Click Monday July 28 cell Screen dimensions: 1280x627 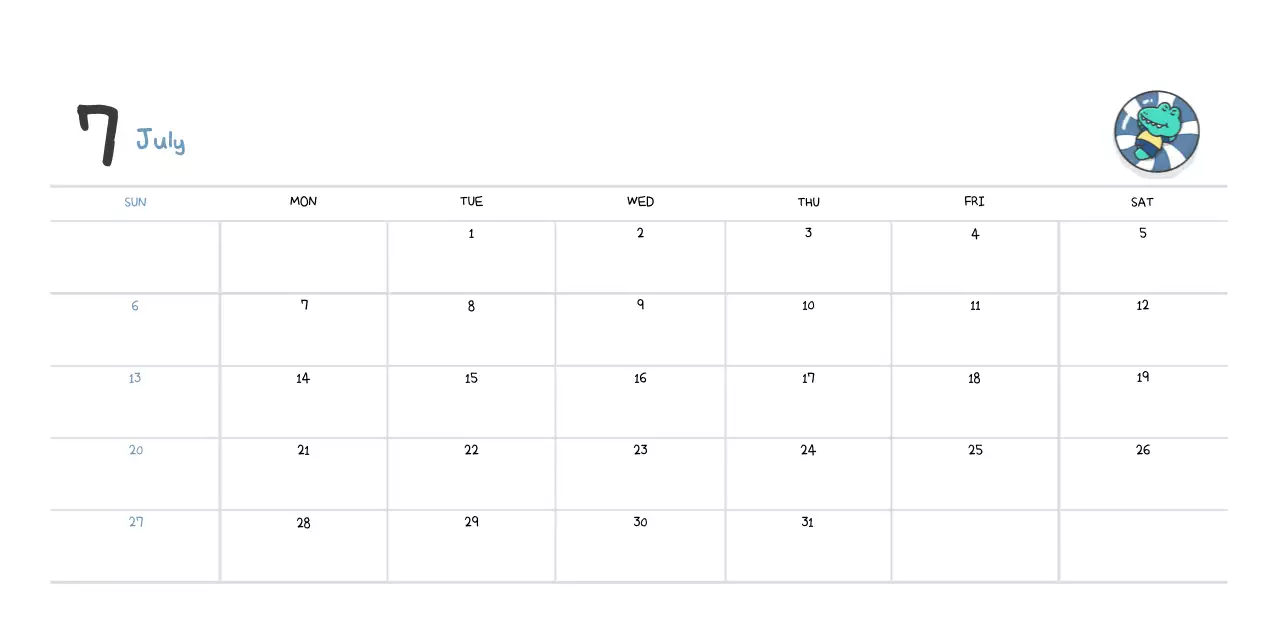coord(303,544)
